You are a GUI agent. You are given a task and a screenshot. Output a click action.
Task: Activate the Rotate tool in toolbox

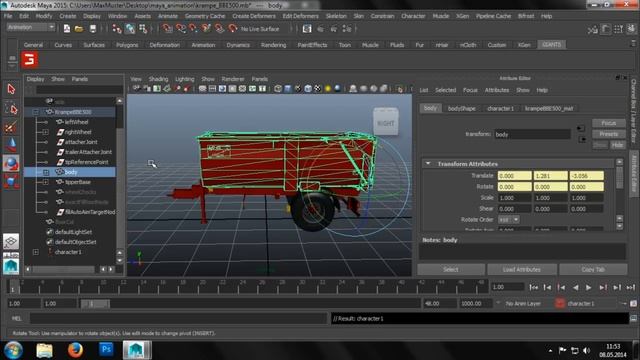click(11, 163)
